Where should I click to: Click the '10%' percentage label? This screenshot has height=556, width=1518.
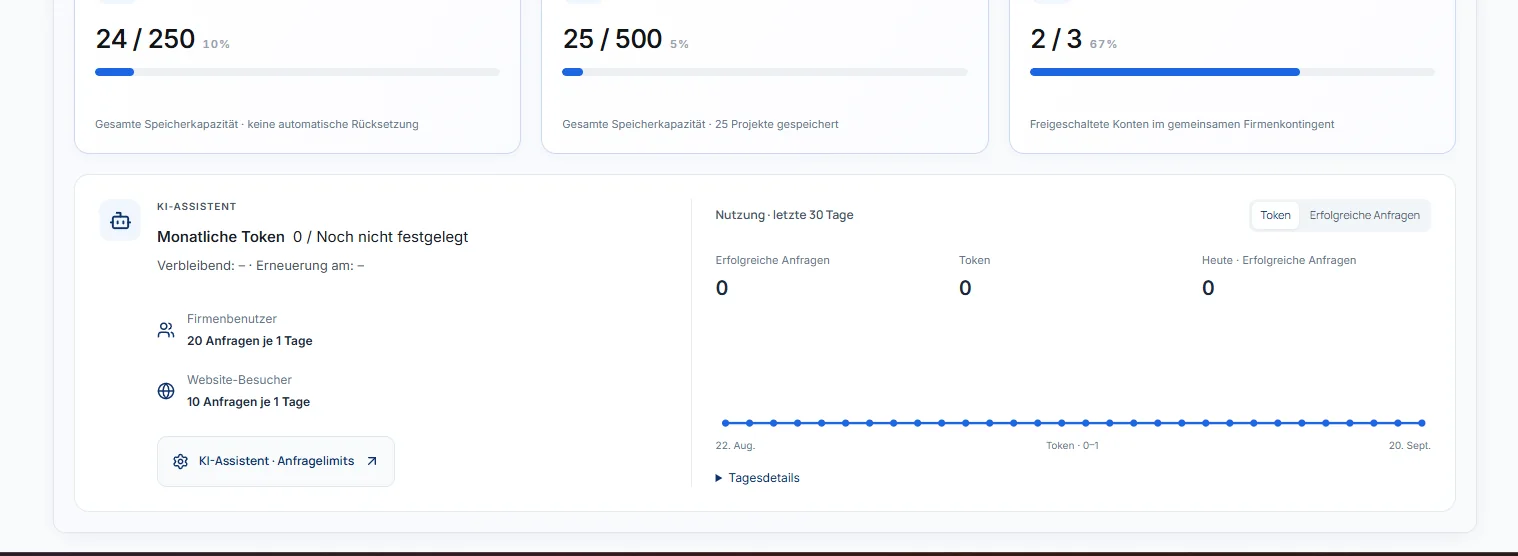216,44
